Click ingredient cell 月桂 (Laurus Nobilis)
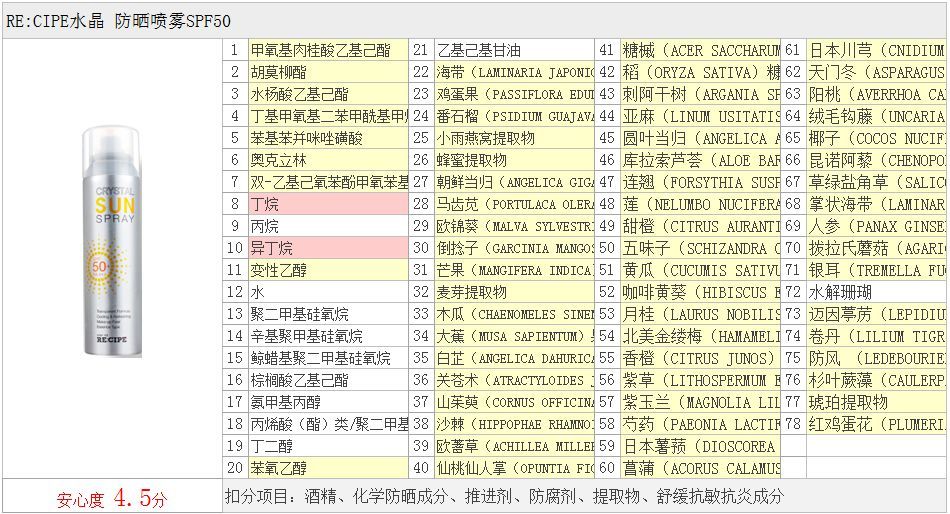950x514 pixels. (x=700, y=314)
